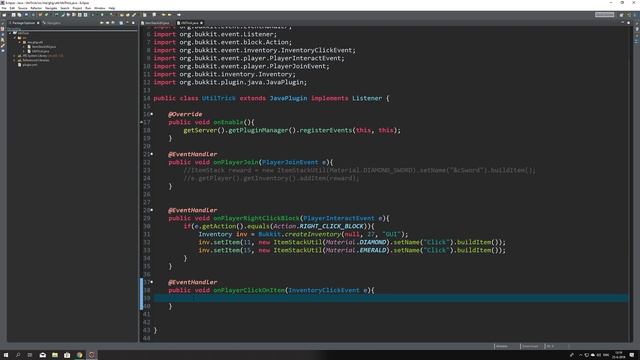Viewport: 640px width, 360px height.
Task: Click class name UtilTrick in declaration
Action: [218, 98]
